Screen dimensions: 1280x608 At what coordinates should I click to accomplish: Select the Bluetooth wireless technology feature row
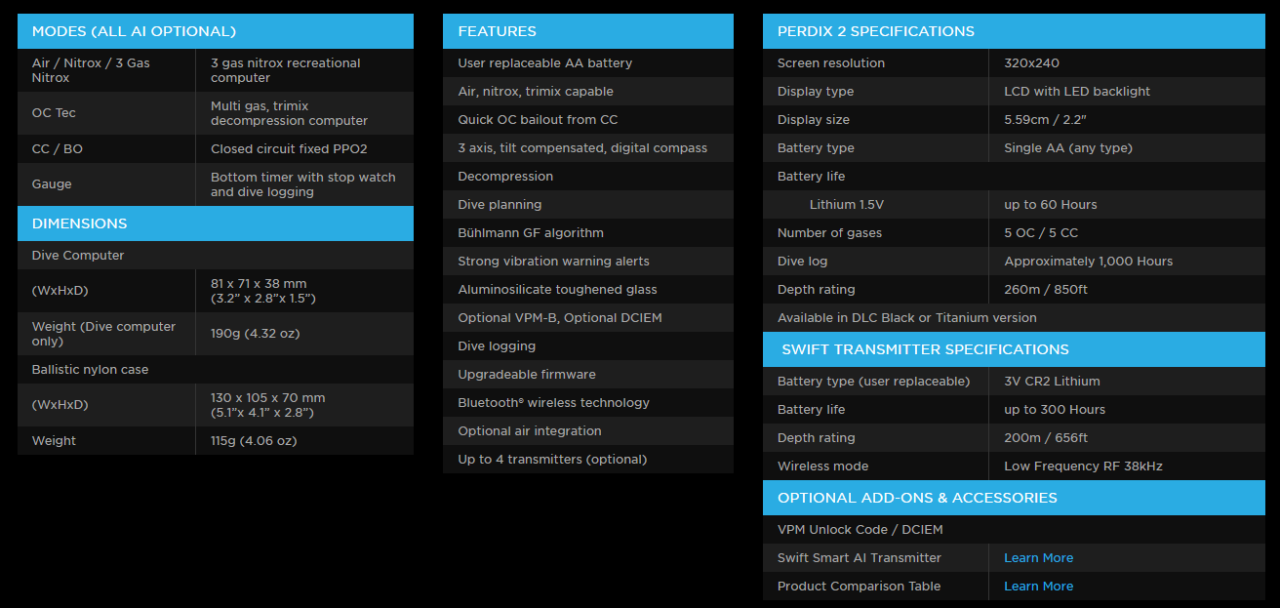point(553,403)
